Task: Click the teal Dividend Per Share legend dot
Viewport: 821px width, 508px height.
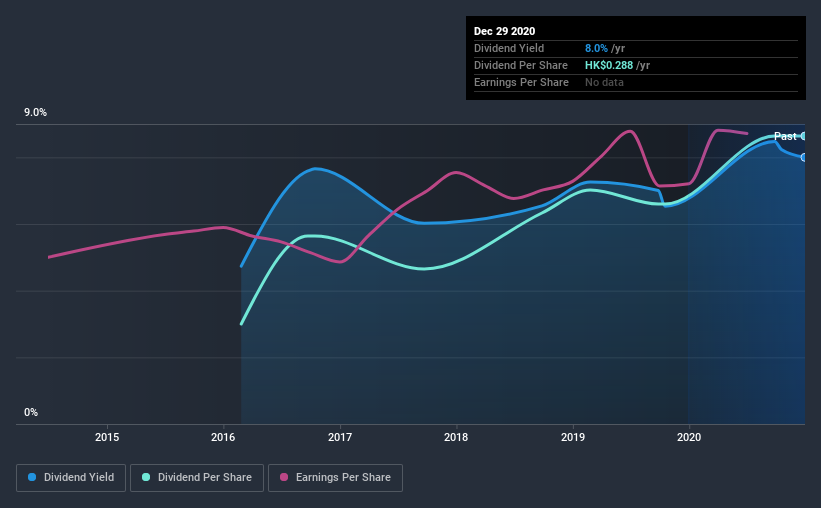Action: pos(146,477)
